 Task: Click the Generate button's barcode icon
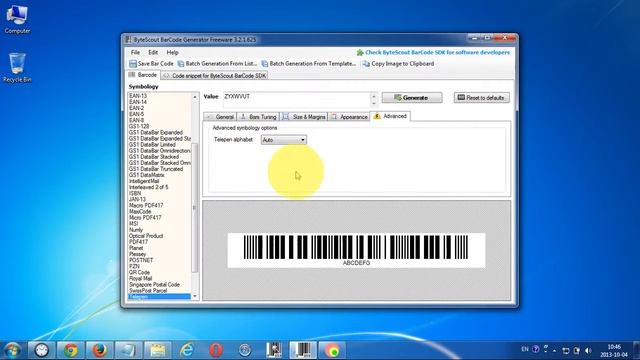[x=398, y=98]
